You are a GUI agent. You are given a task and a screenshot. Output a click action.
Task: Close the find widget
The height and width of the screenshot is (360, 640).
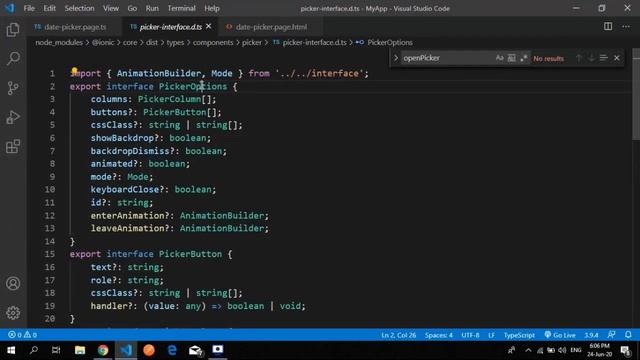(x=617, y=58)
